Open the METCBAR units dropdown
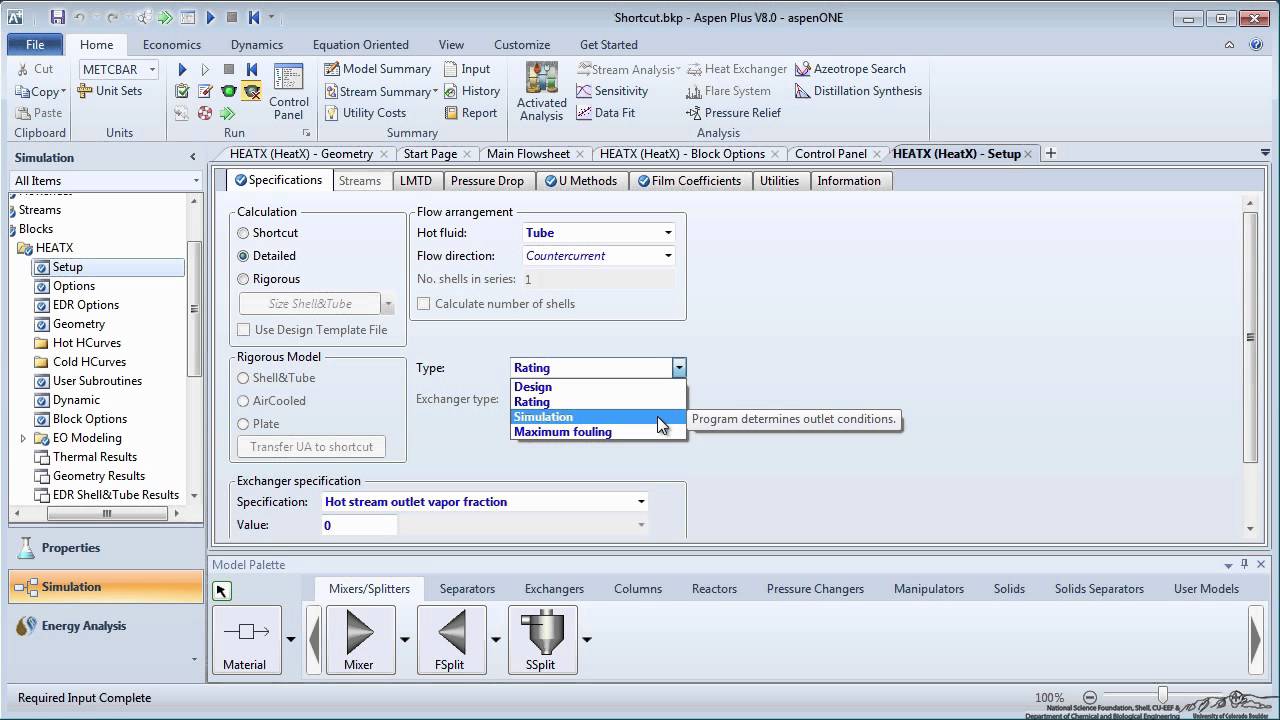The height and width of the screenshot is (720, 1280). click(152, 69)
